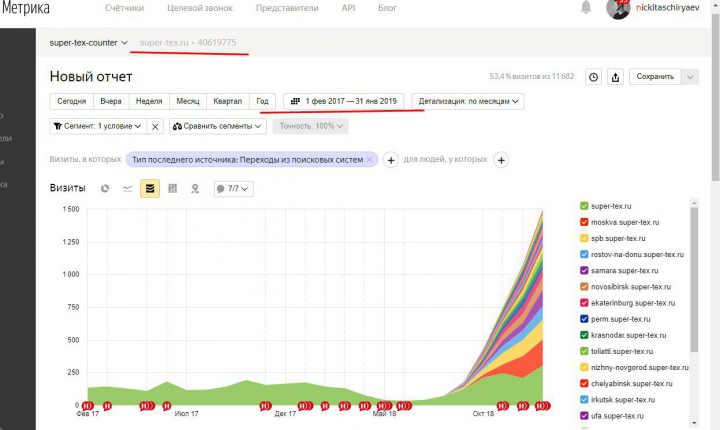Open the calendar date range 1 фев 2017 — 31 янв 2019

[x=343, y=101]
